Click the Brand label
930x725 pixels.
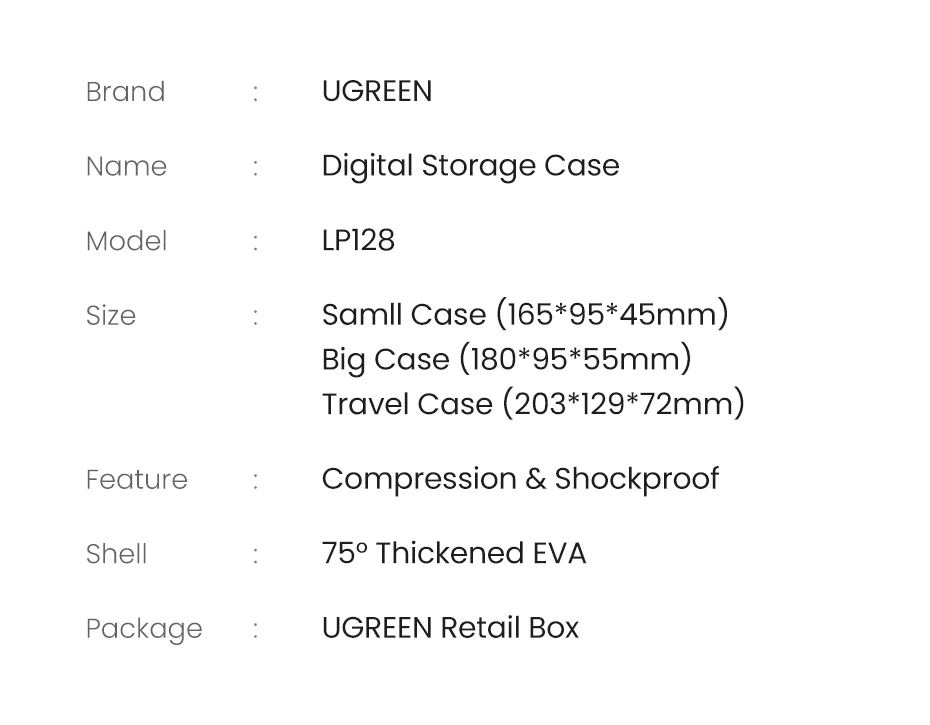[125, 92]
